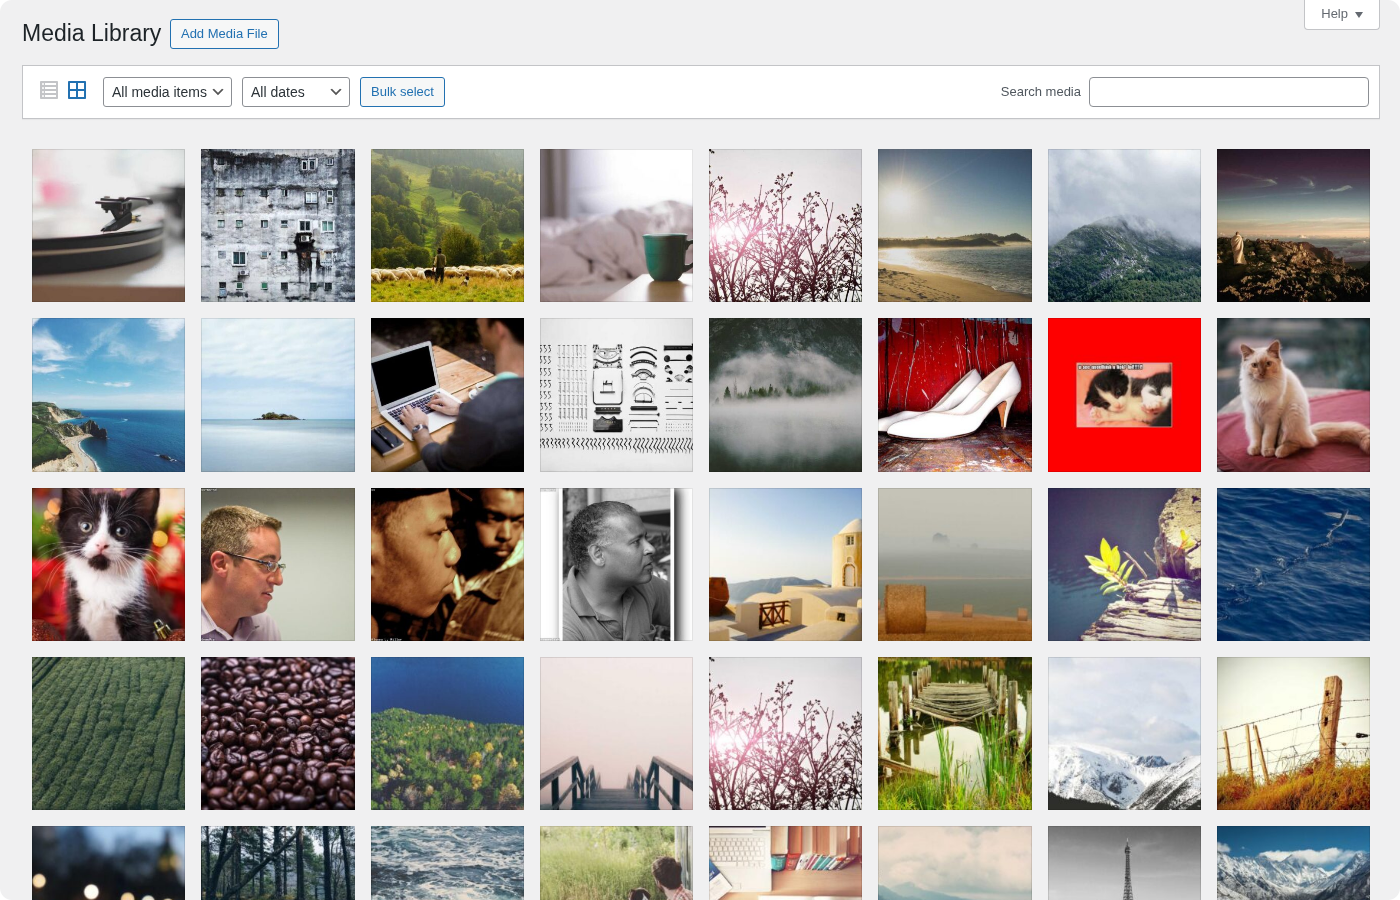Open the turntable photo thumbnail
Screen dimensions: 1400x900
108,225
